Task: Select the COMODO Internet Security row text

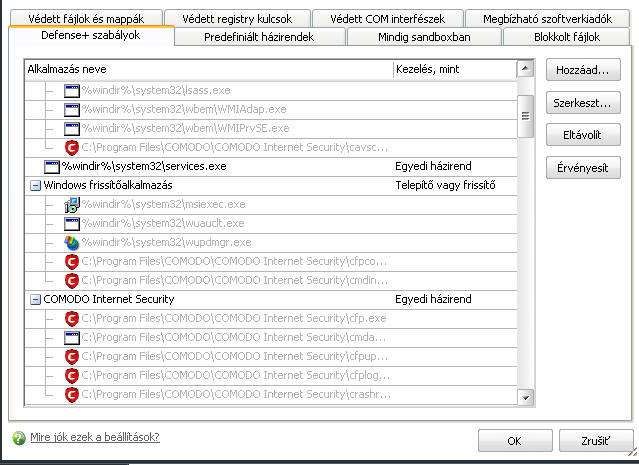Action: pyautogui.click(x=109, y=300)
